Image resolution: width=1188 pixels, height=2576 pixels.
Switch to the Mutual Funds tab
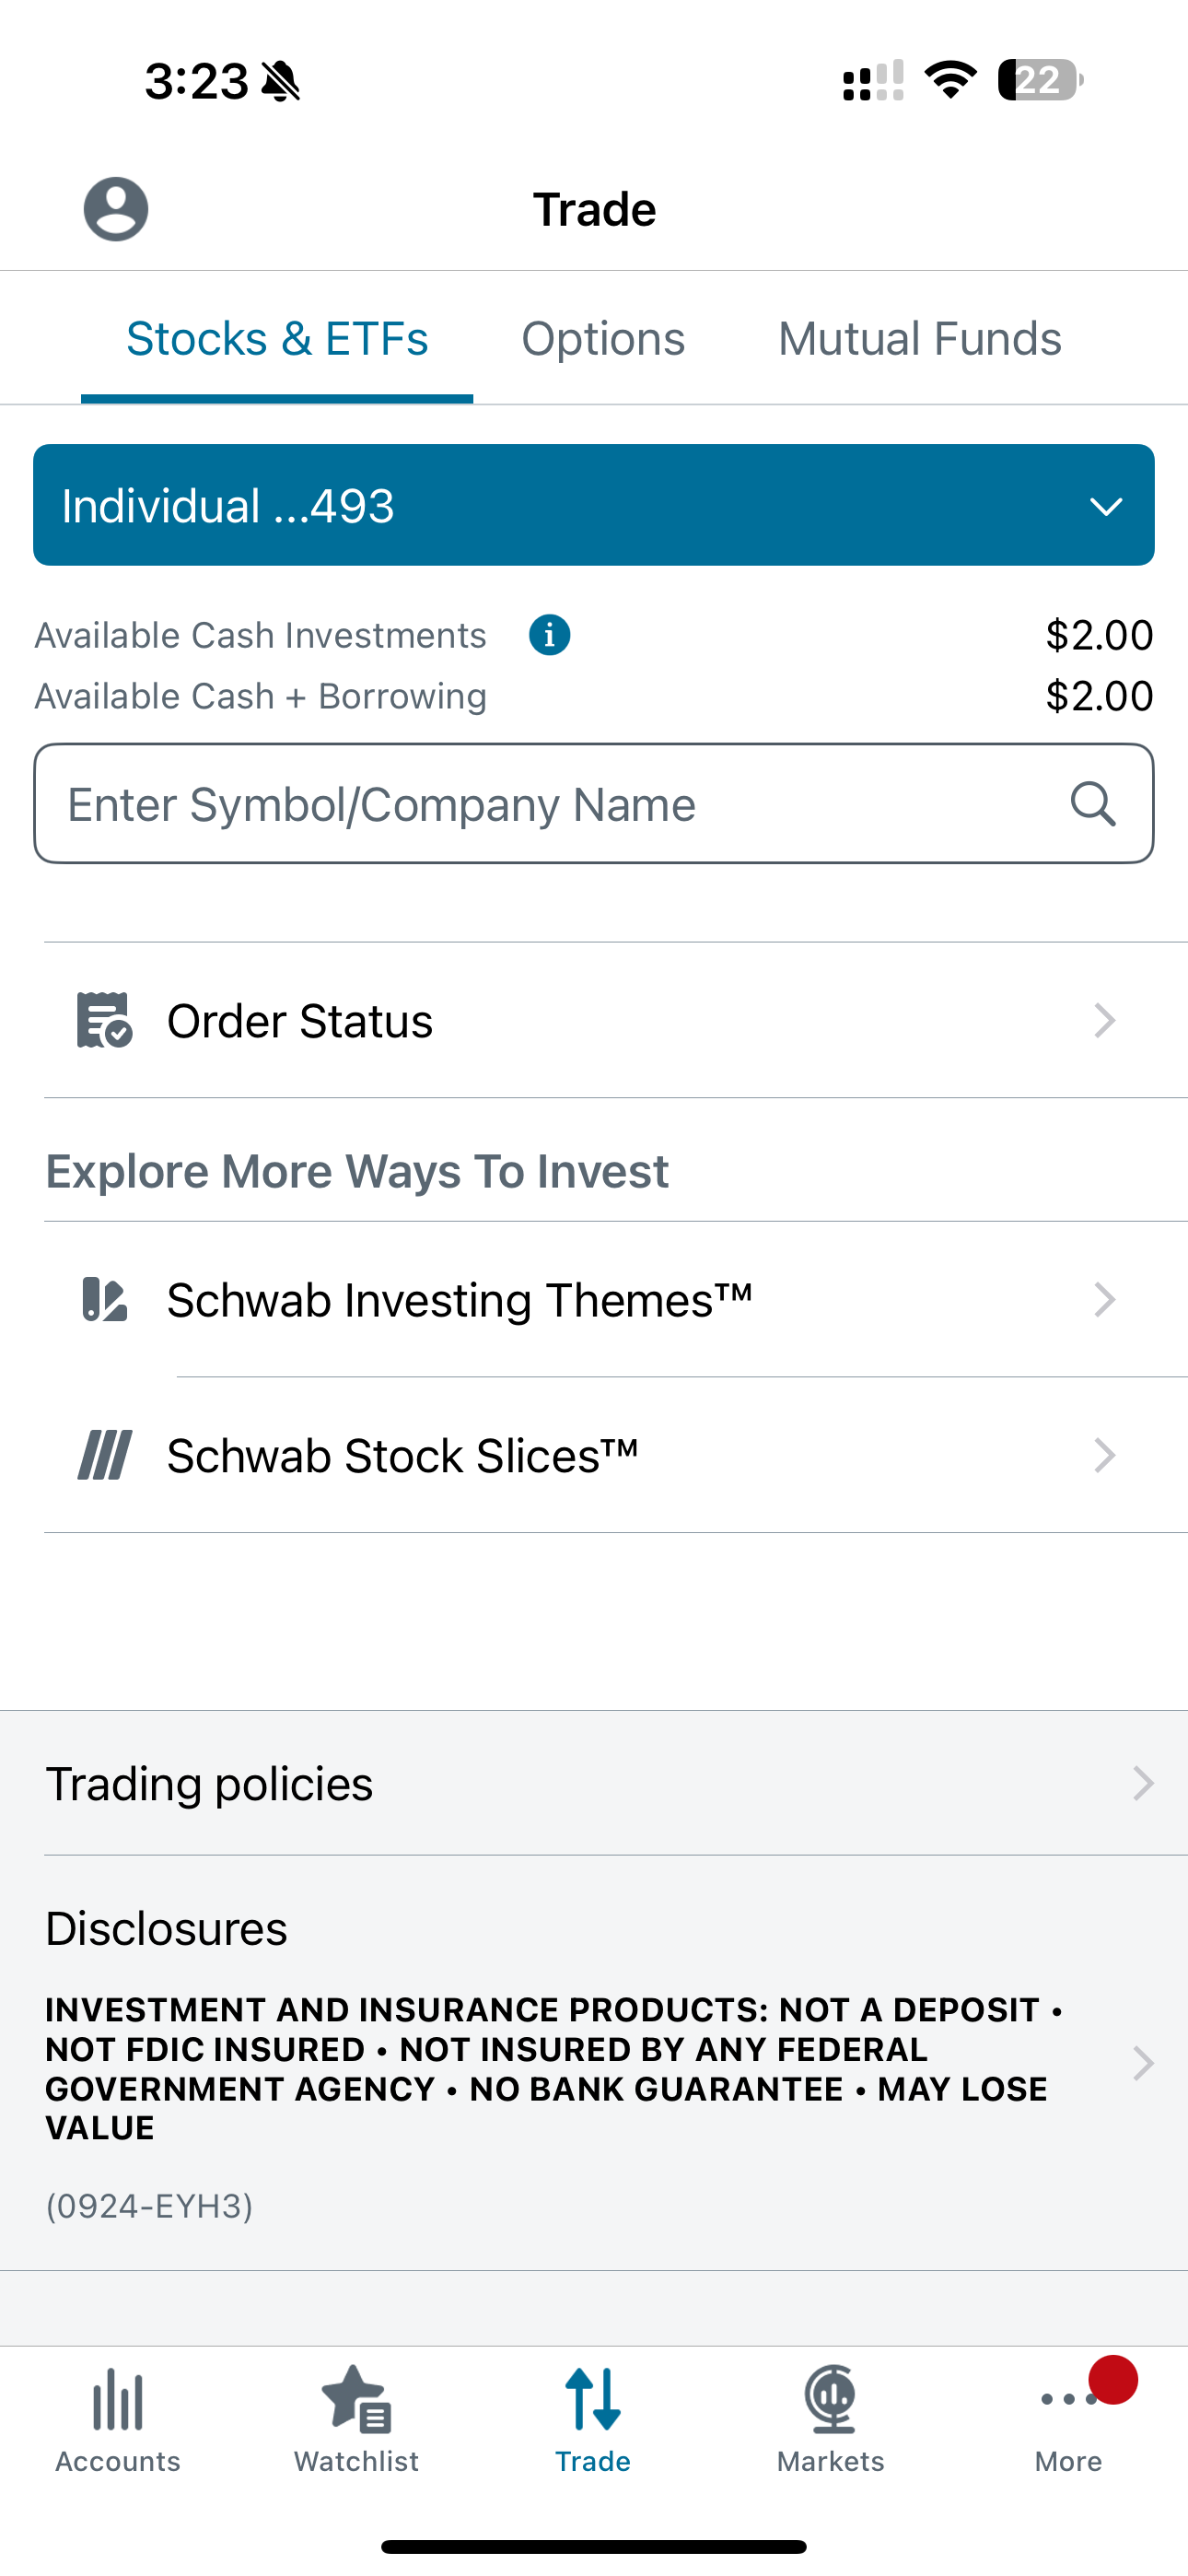(x=920, y=339)
